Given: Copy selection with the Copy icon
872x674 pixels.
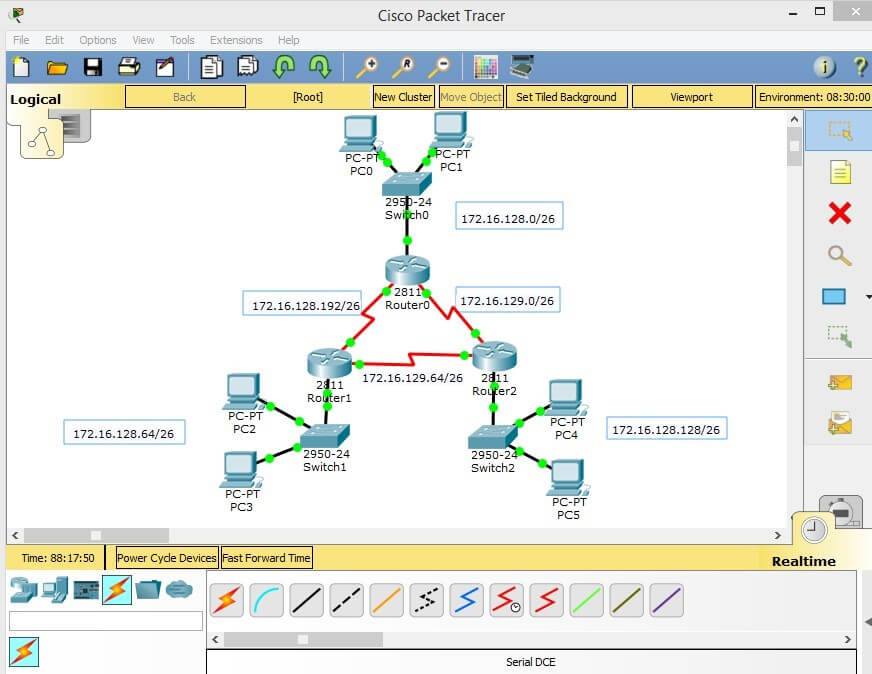Looking at the screenshot, I should [x=211, y=67].
